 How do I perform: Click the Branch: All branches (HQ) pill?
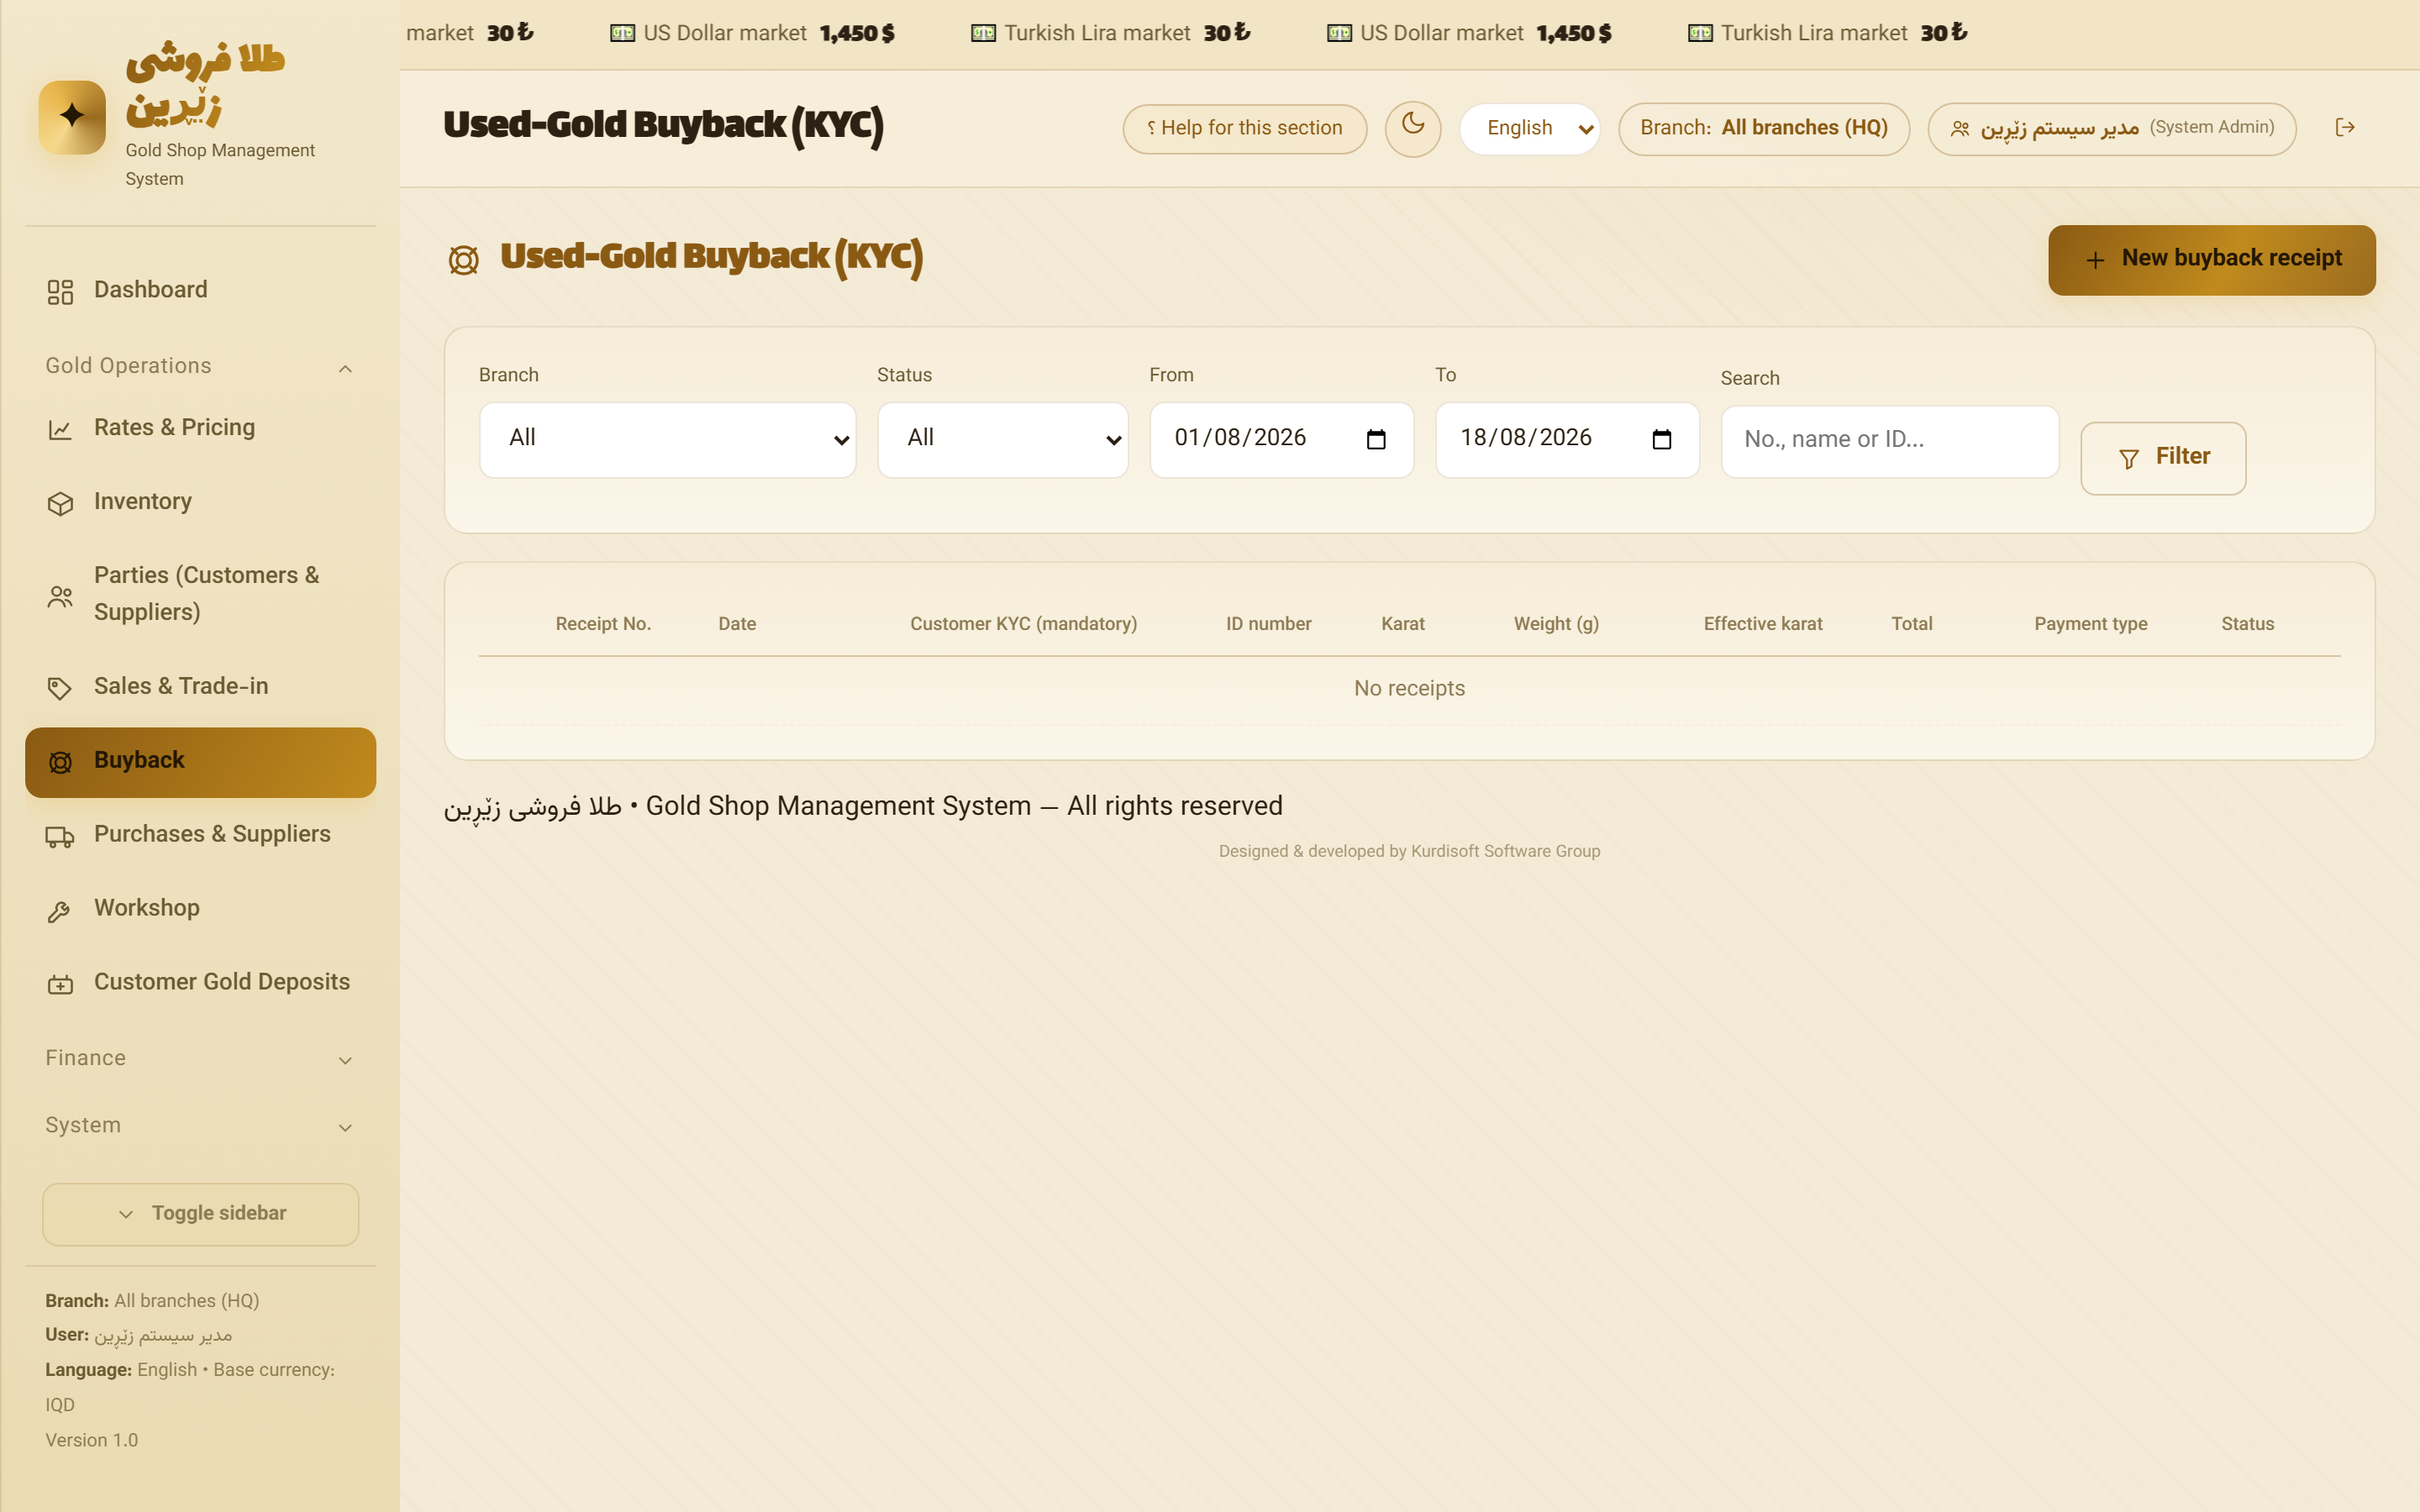(1764, 129)
